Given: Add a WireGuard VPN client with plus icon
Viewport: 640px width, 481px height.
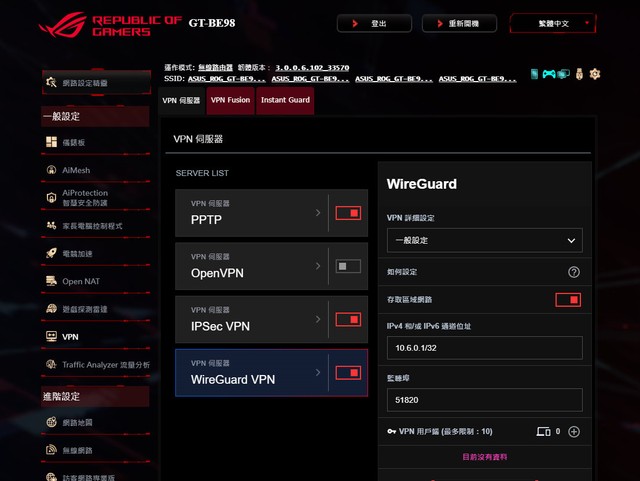Looking at the screenshot, I should point(574,432).
